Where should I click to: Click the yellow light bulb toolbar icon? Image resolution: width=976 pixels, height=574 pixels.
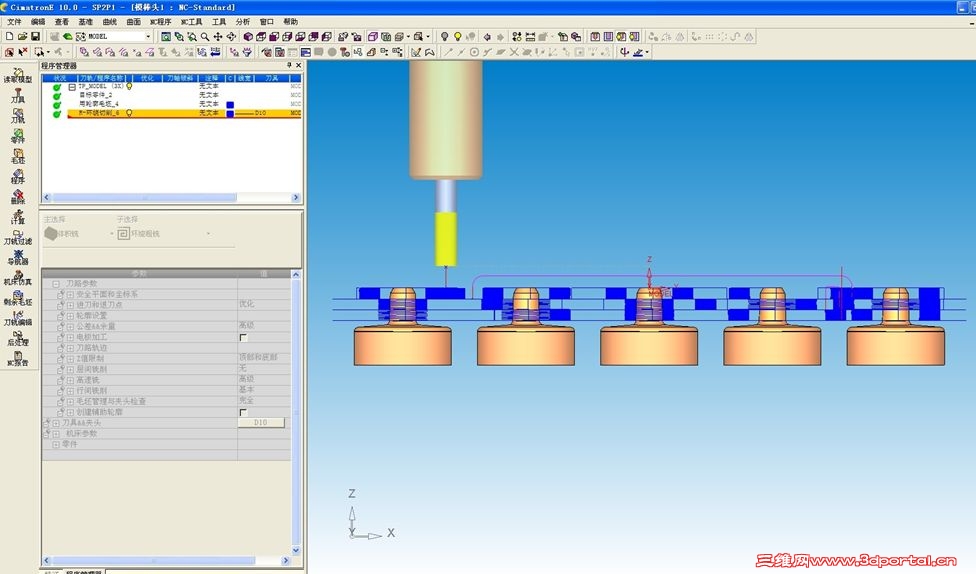458,37
